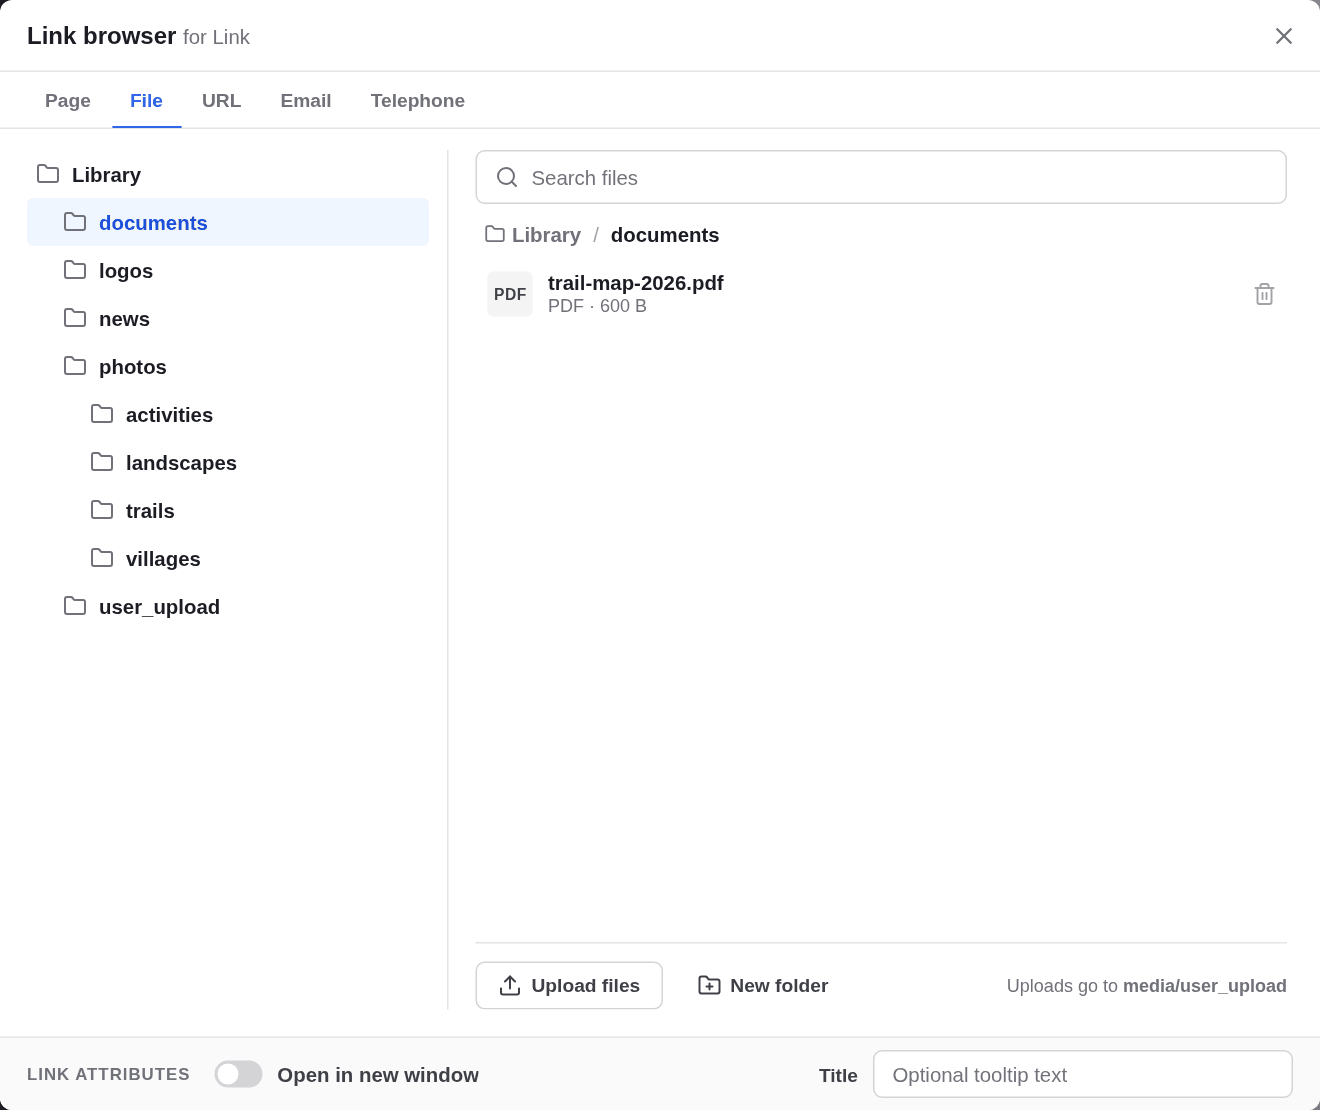Click the Open in new window label

(x=378, y=1075)
